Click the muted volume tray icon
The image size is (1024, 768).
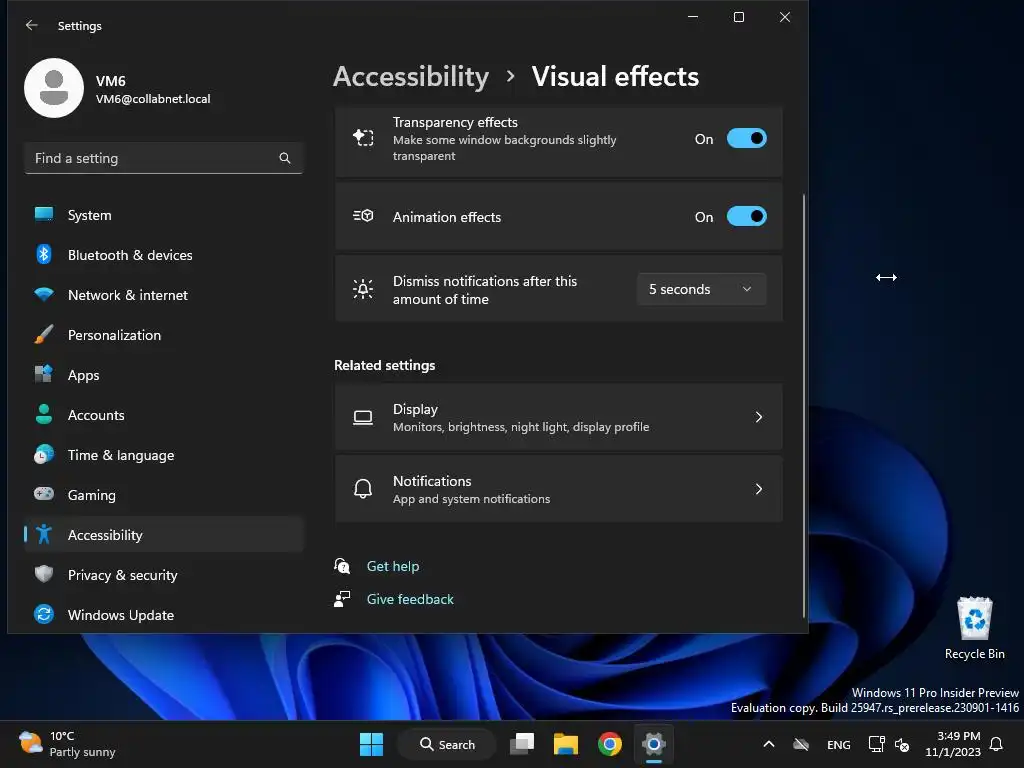click(903, 744)
